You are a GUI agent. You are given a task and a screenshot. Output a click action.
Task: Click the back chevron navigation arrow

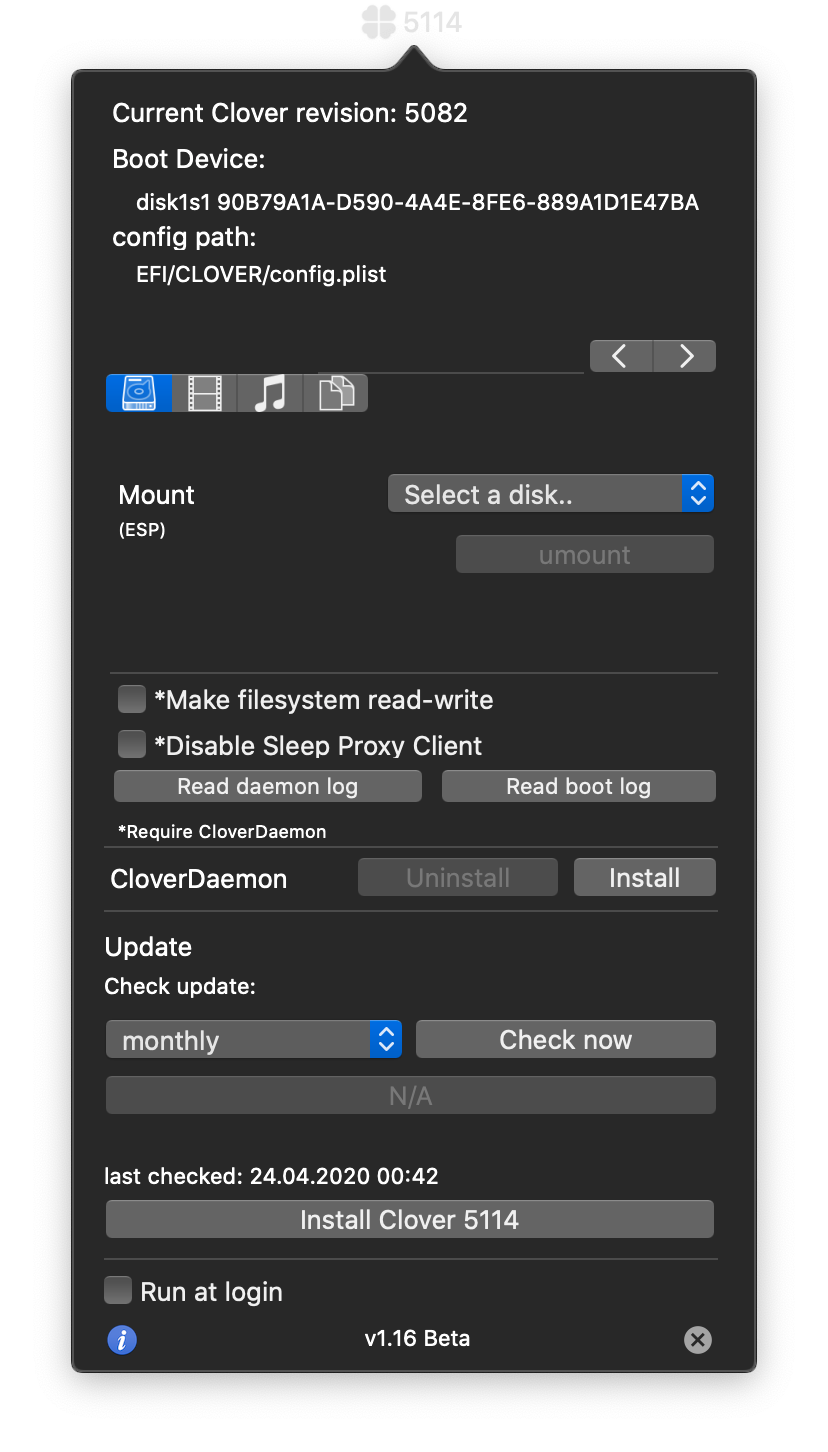point(620,355)
